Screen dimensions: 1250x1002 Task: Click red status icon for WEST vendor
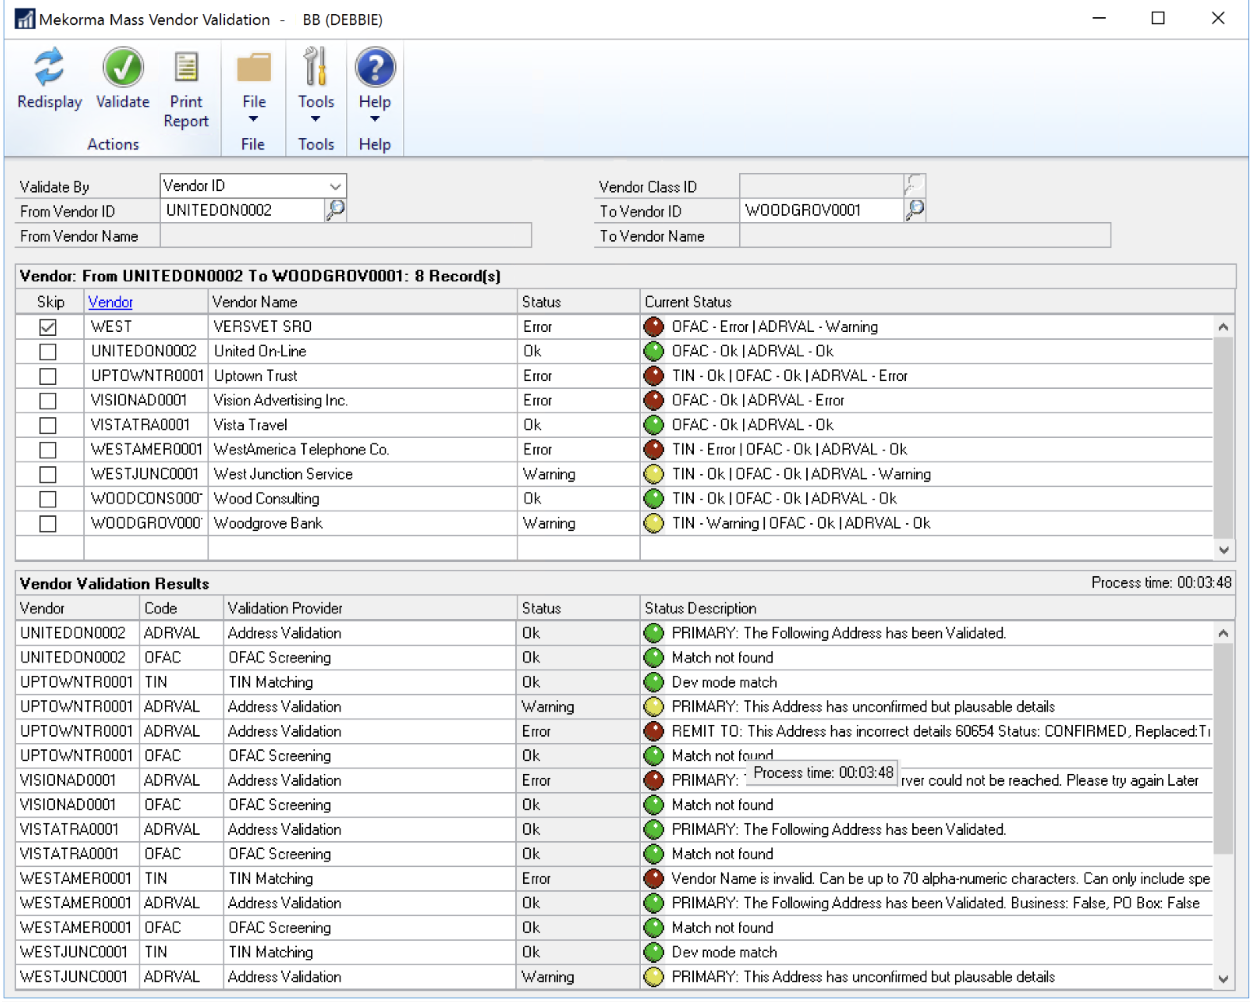[x=654, y=326]
